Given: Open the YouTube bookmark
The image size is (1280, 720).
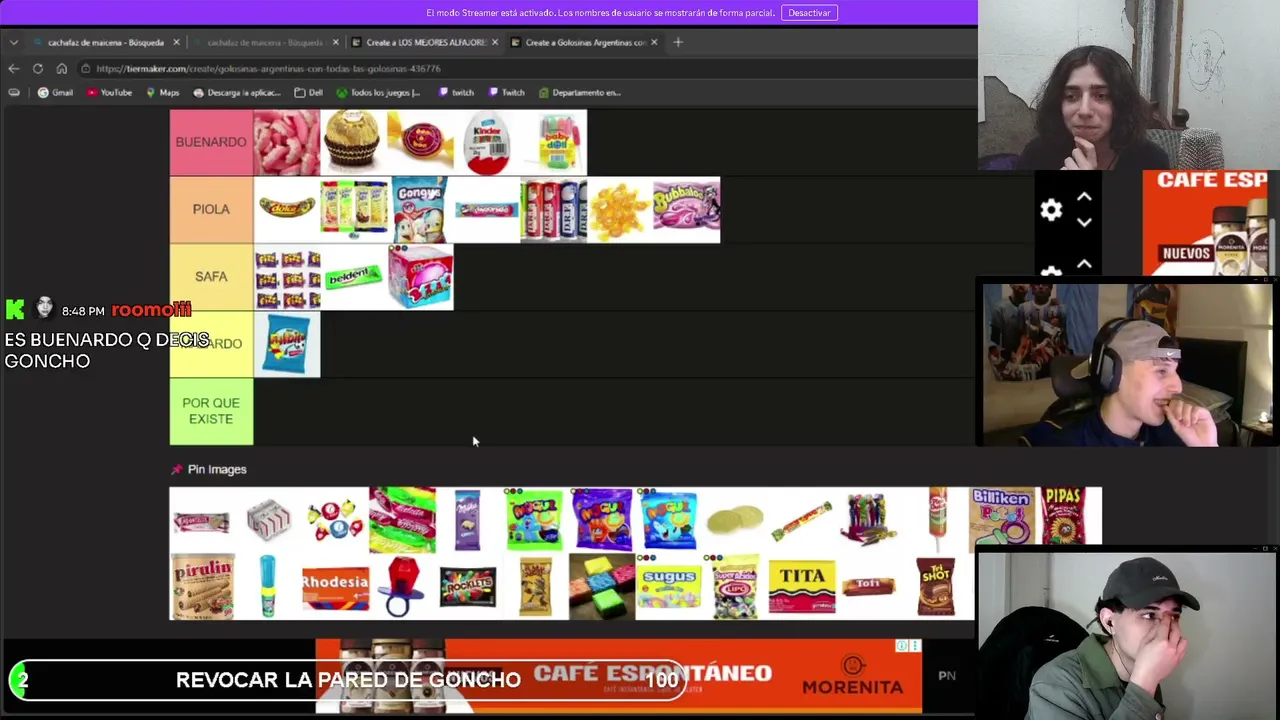Looking at the screenshot, I should pos(109,92).
